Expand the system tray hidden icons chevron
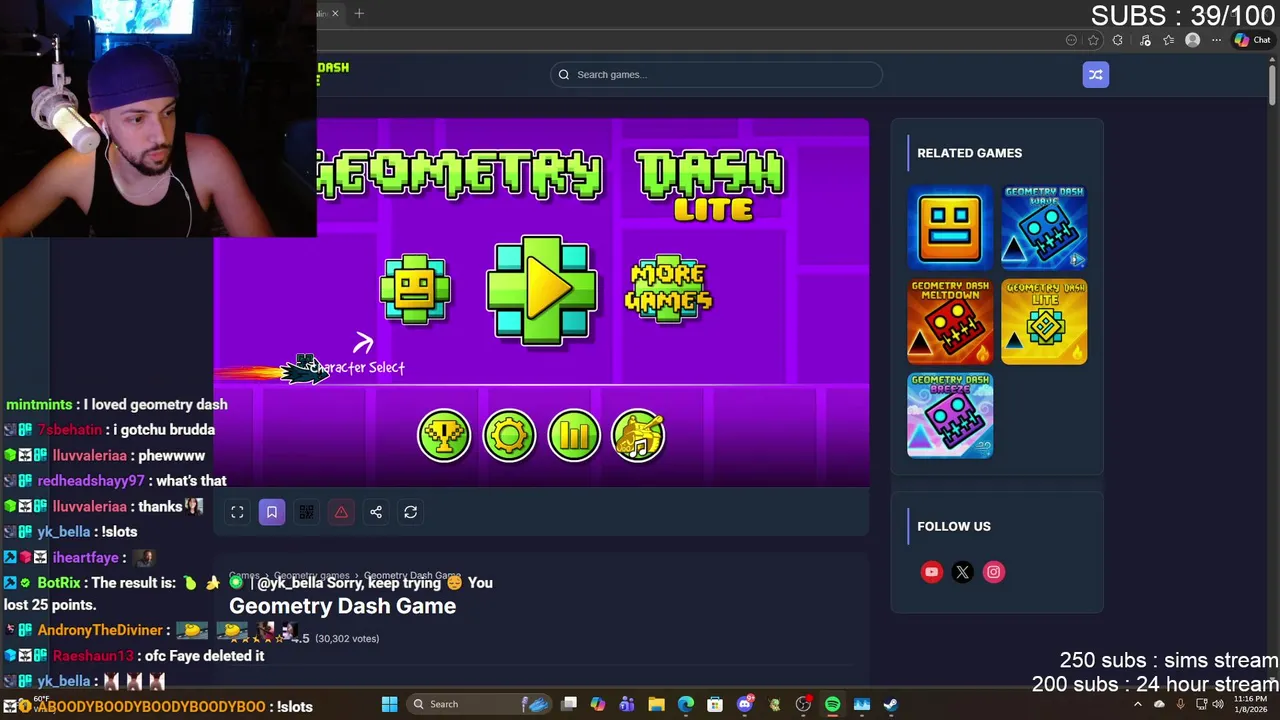Image resolution: width=1280 pixels, height=720 pixels. tap(1137, 704)
